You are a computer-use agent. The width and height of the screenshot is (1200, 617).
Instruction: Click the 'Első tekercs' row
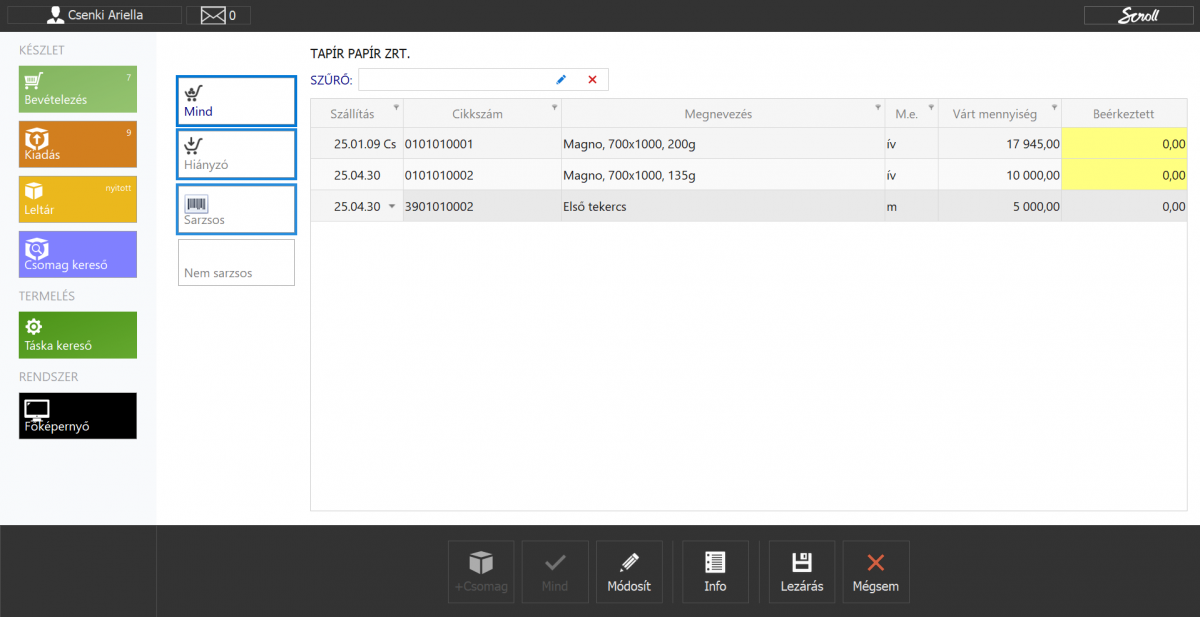(749, 207)
